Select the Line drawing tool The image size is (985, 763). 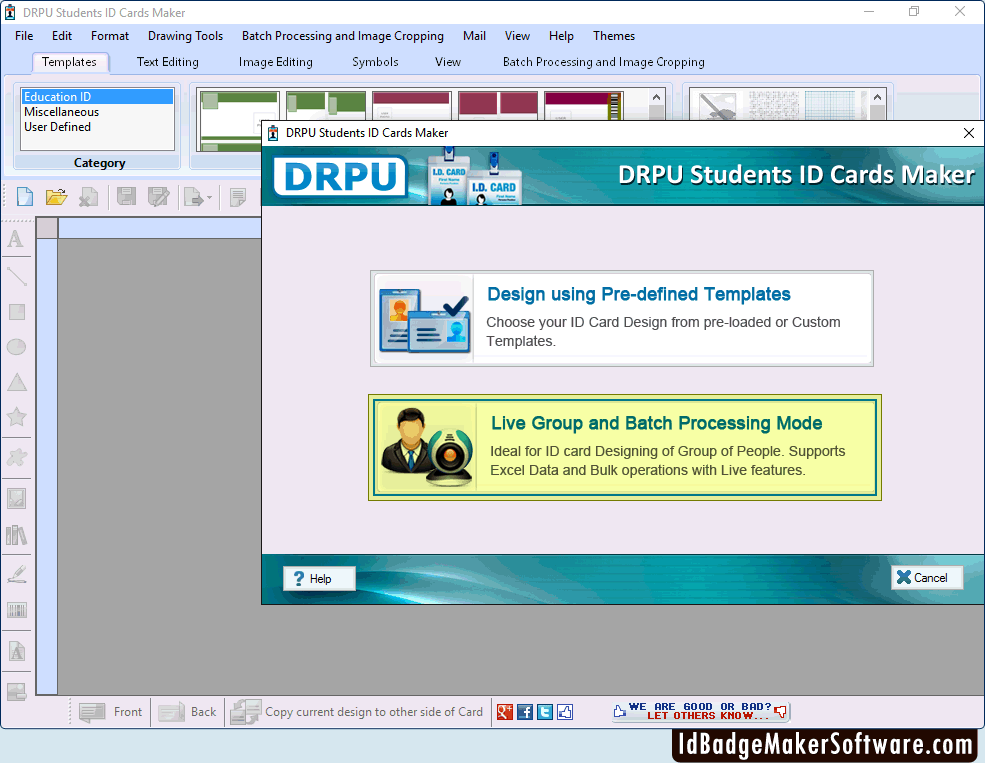tap(16, 276)
